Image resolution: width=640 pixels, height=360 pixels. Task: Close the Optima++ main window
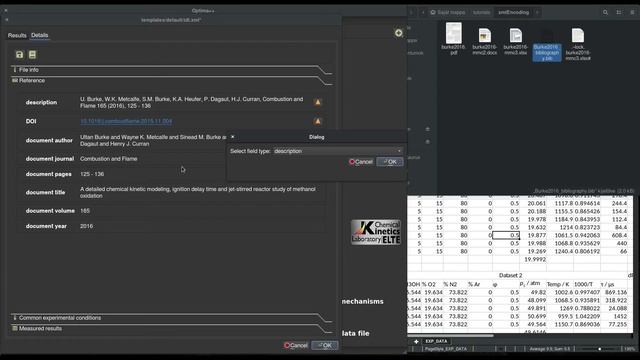(x=6, y=11)
